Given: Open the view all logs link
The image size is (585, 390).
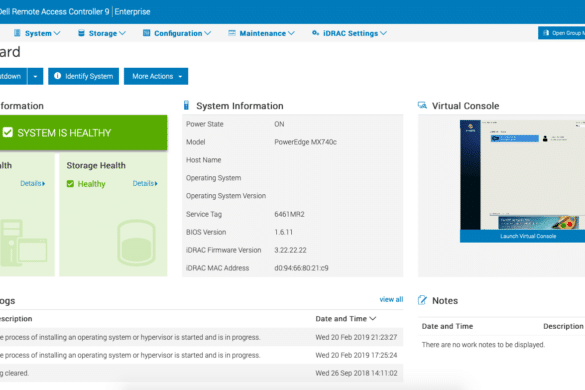Looking at the screenshot, I should tap(391, 299).
